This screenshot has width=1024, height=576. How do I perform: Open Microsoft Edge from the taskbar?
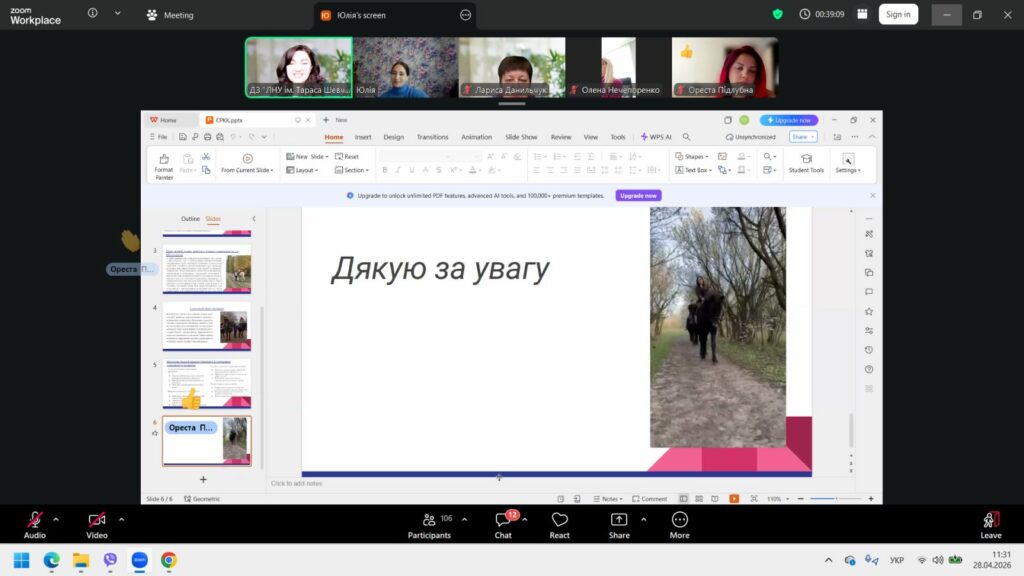pyautogui.click(x=51, y=560)
